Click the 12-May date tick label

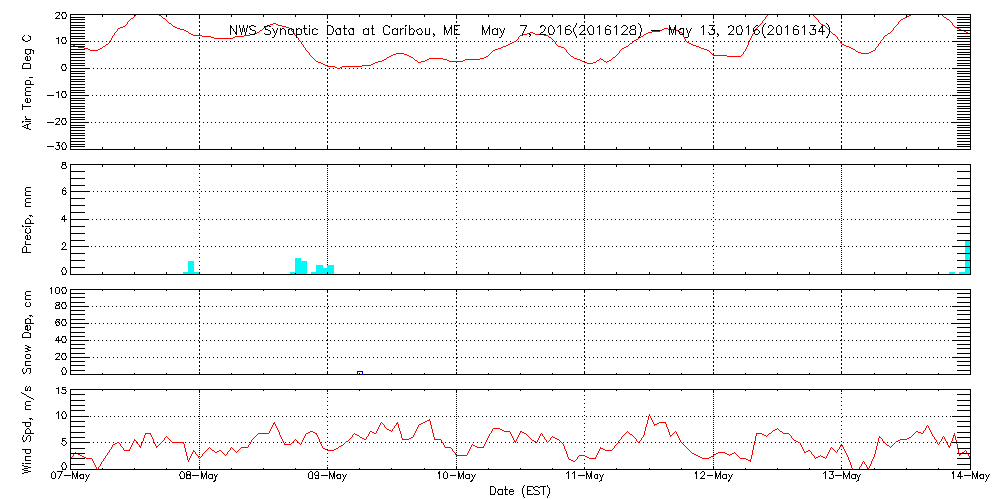712,476
